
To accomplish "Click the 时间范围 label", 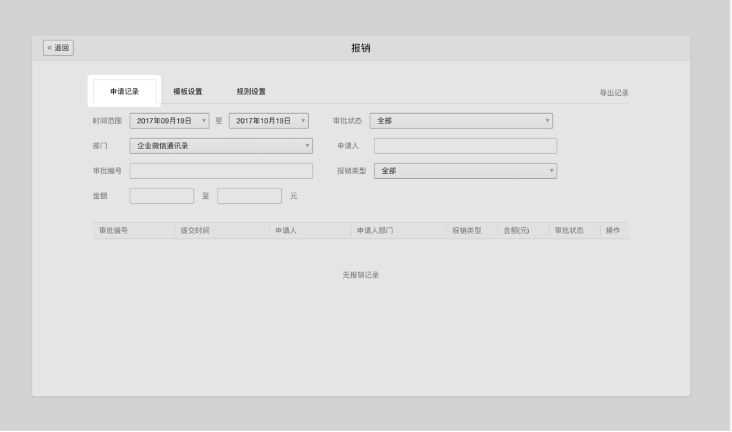I will [107, 121].
